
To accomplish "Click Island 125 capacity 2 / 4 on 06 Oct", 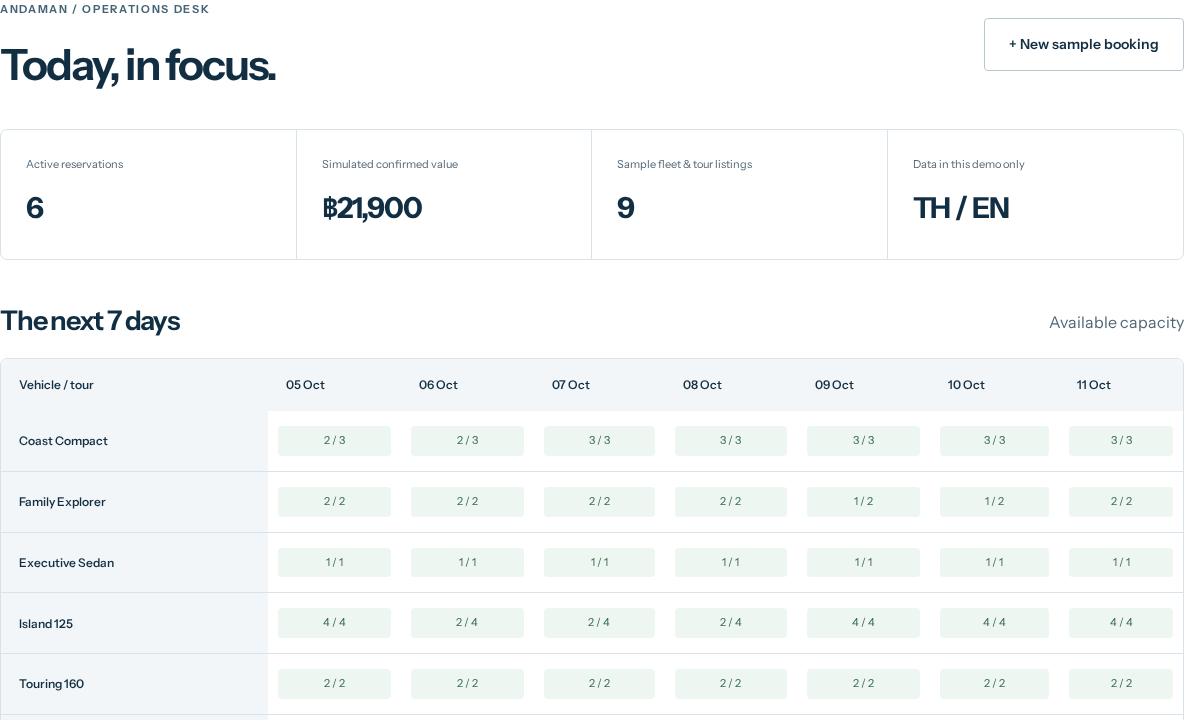I will pyautogui.click(x=467, y=623).
